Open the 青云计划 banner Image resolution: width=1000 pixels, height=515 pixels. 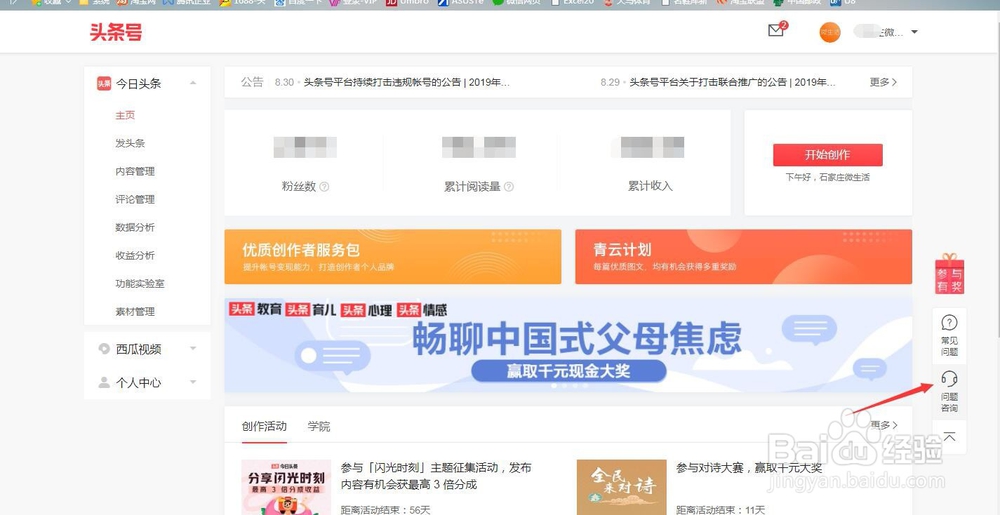pos(744,257)
